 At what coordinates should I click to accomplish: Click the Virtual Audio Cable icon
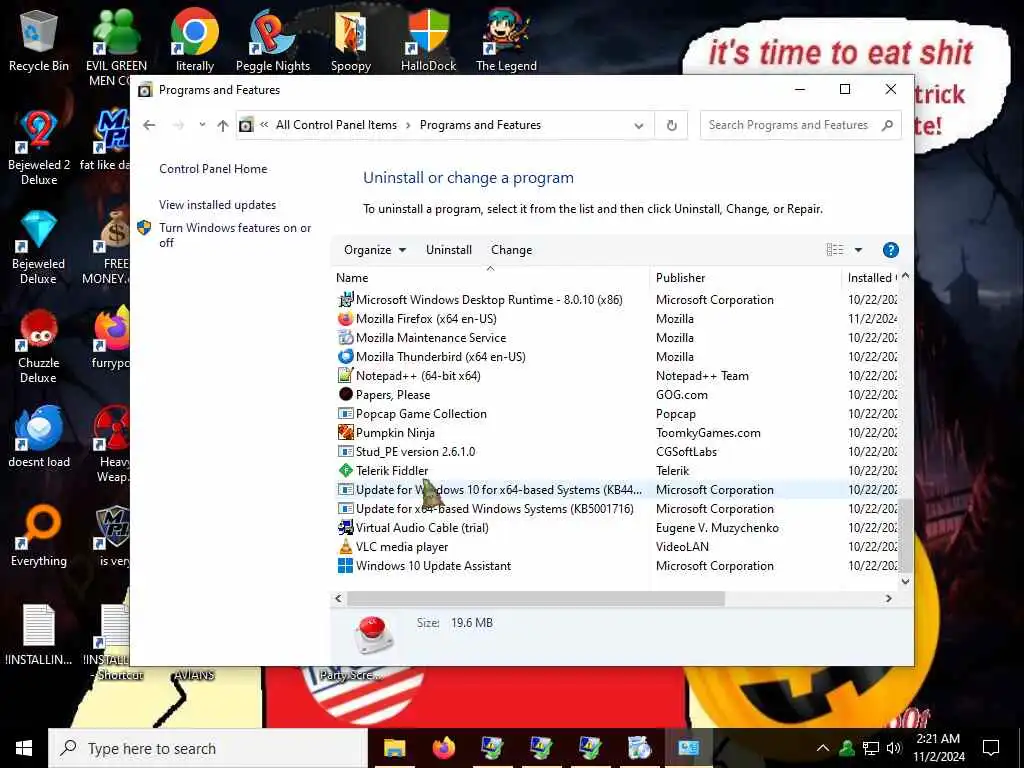click(345, 528)
